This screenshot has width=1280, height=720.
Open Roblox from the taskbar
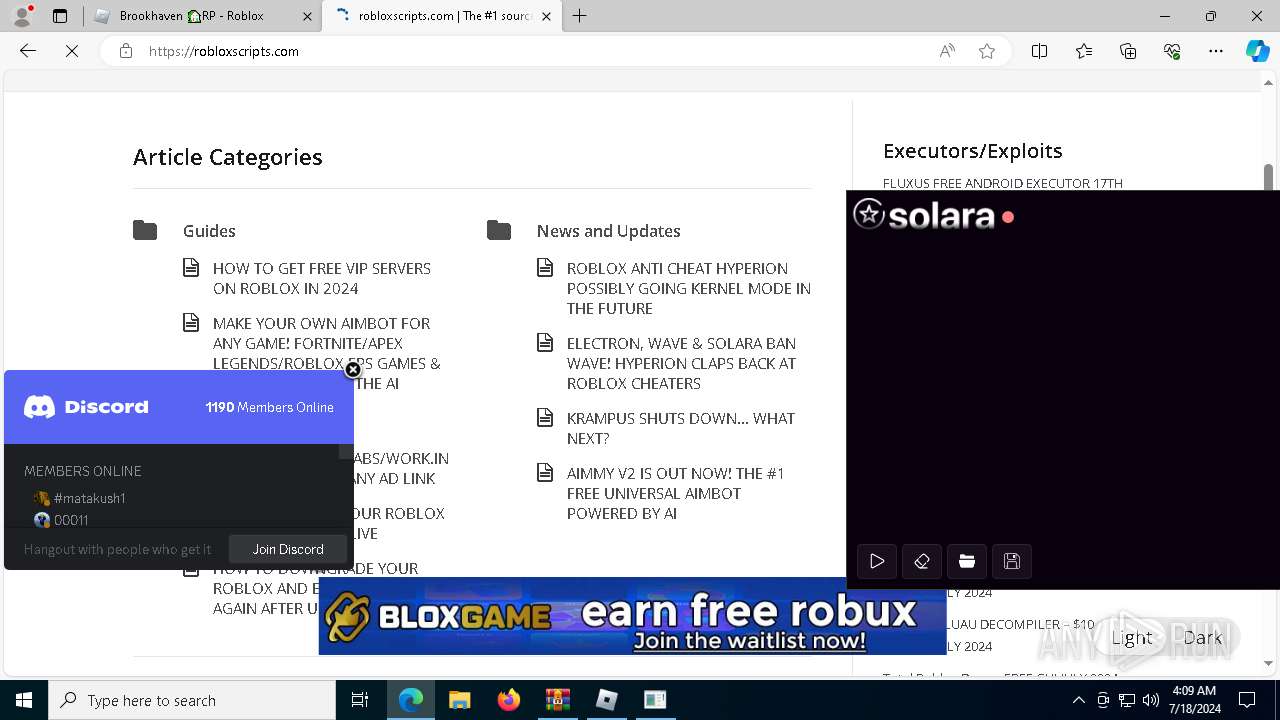point(606,700)
